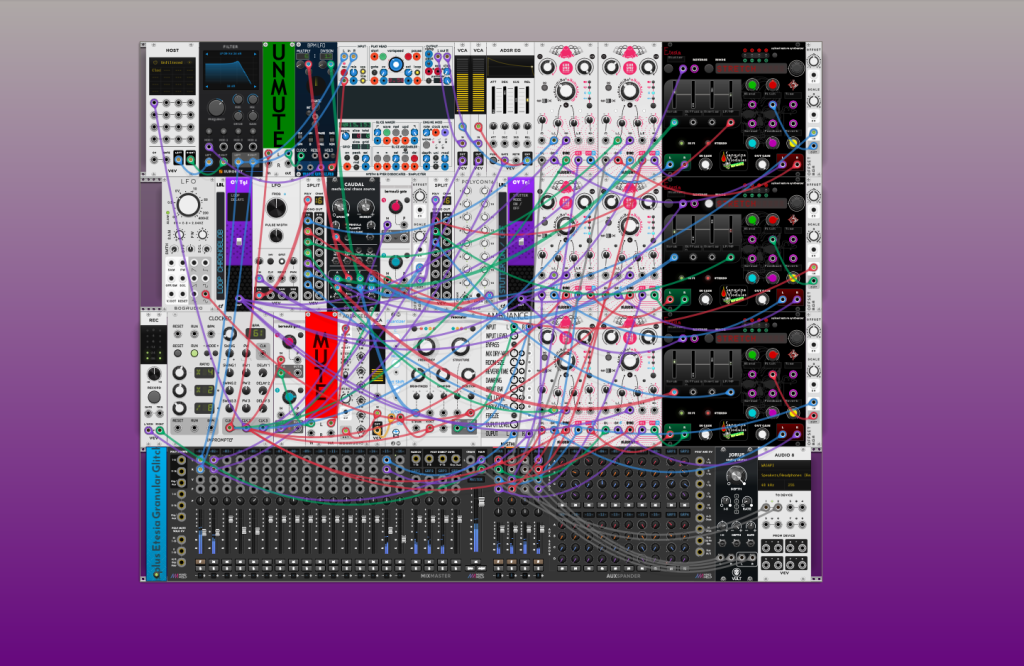1024x666 pixels.
Task: Flip the LOOP DELAYS switch on OV Tgl
Action: (239, 242)
